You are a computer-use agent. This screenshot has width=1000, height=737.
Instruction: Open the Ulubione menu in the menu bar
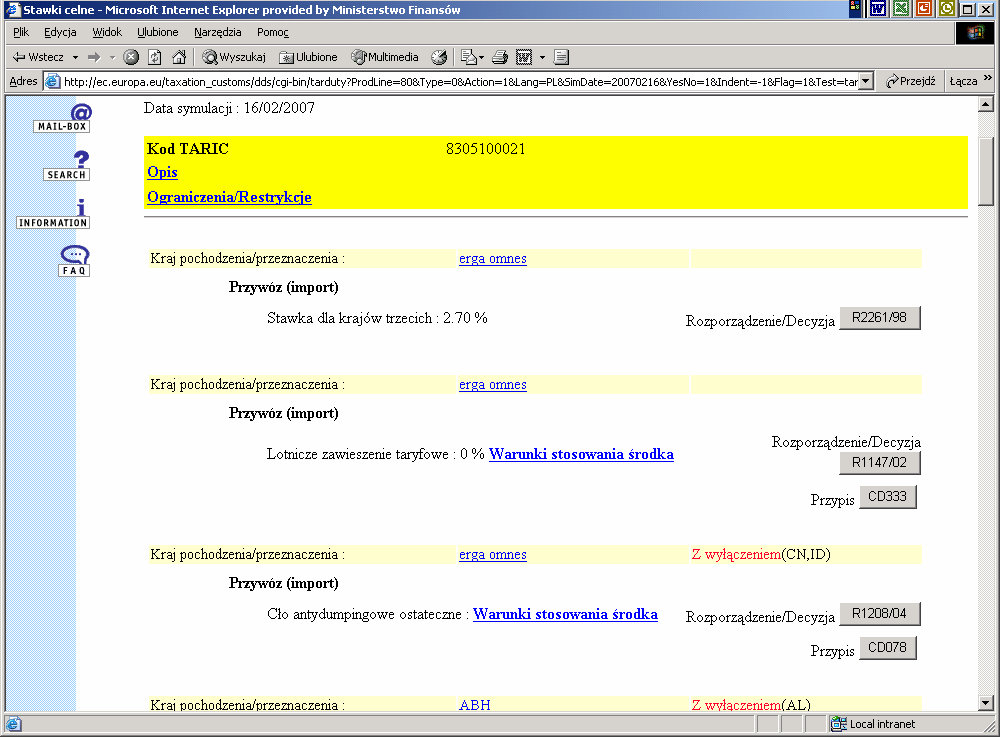pos(158,32)
